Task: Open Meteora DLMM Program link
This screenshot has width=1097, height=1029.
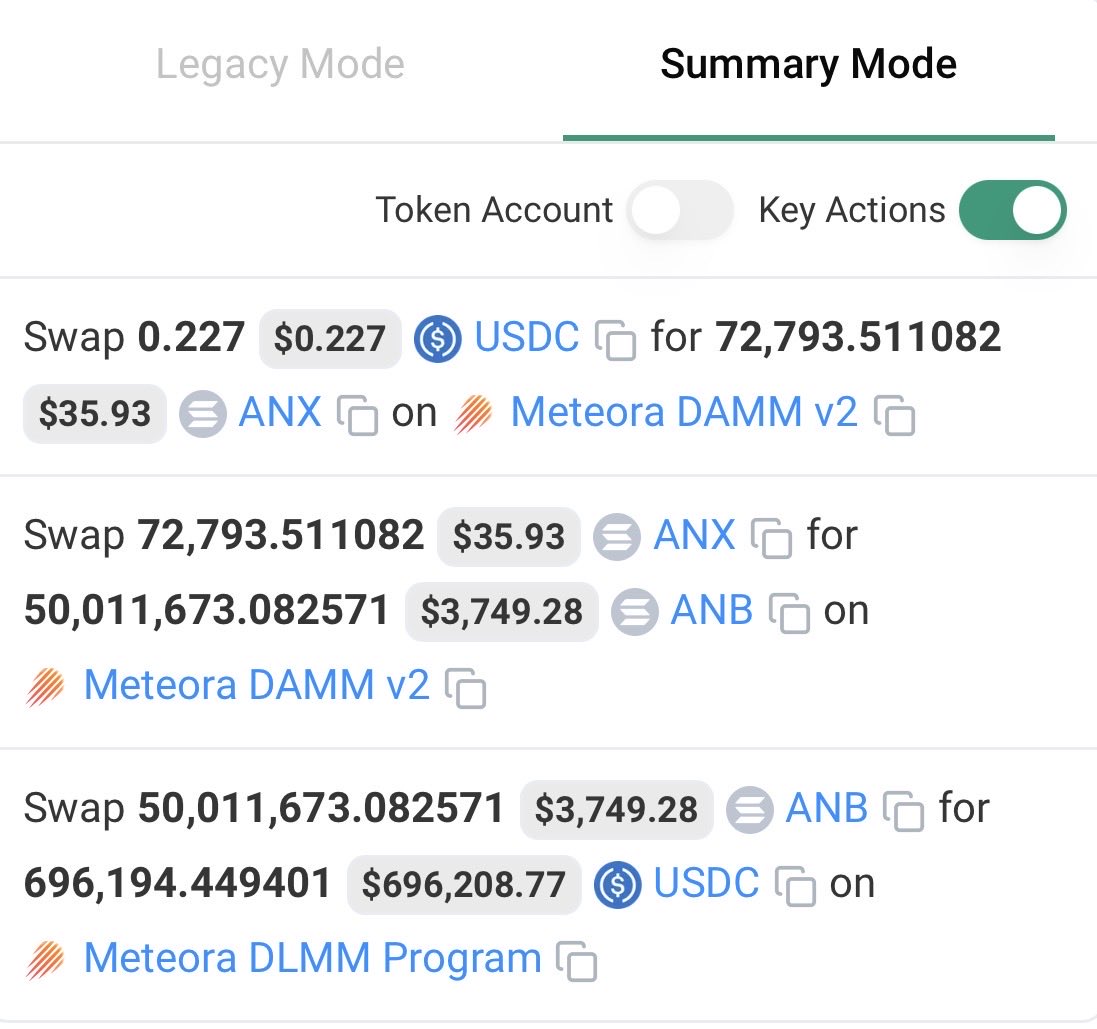Action: (x=313, y=958)
